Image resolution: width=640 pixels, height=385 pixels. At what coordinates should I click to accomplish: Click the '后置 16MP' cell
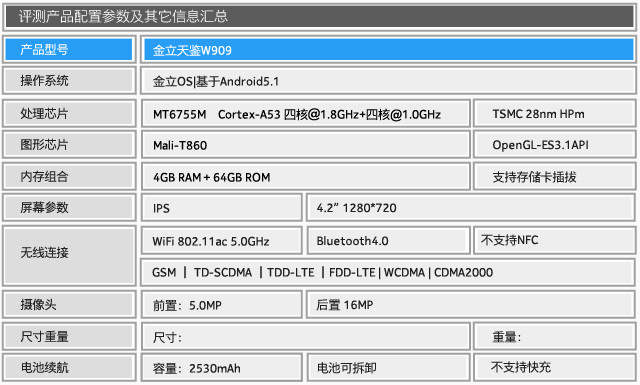tap(471, 304)
